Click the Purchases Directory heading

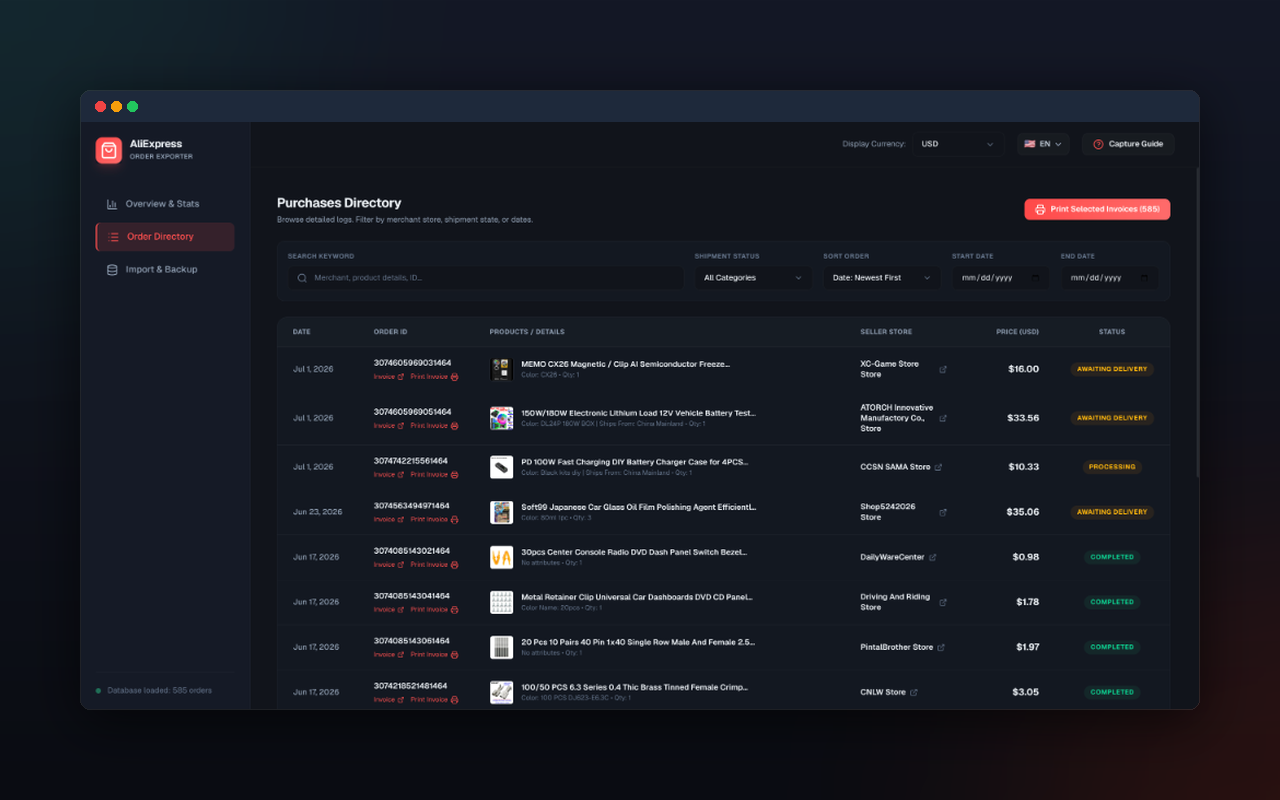pos(339,203)
